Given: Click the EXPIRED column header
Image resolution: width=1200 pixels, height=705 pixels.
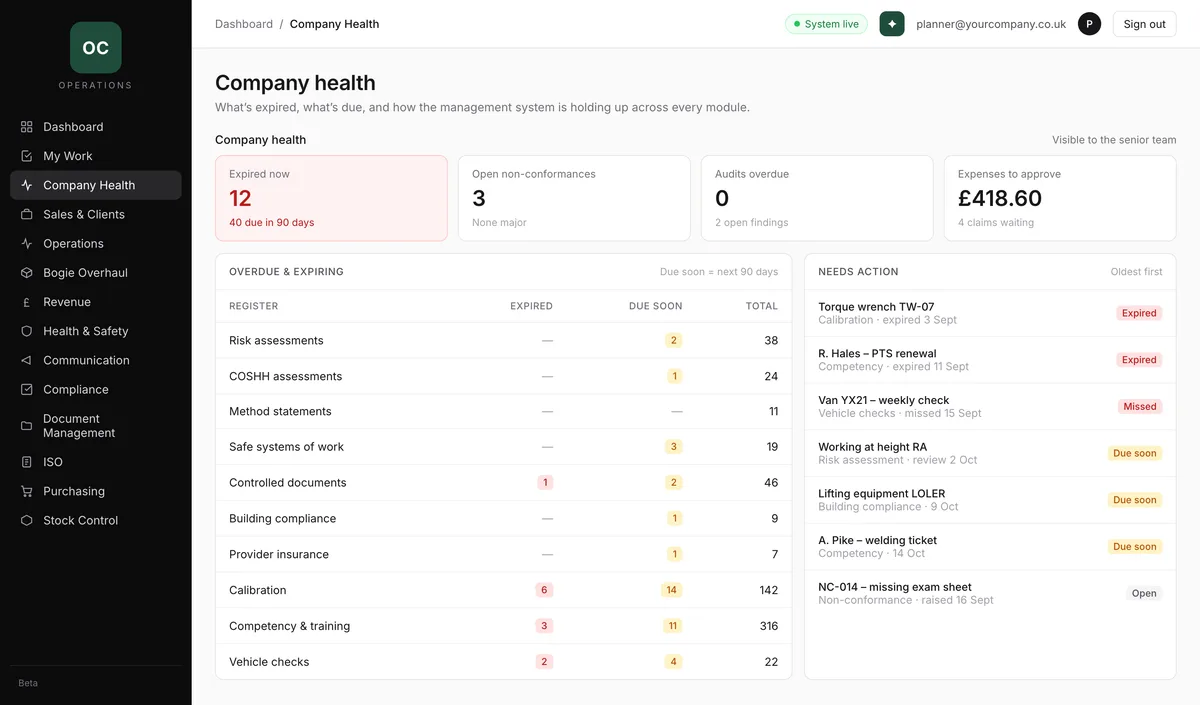Looking at the screenshot, I should pos(531,306).
